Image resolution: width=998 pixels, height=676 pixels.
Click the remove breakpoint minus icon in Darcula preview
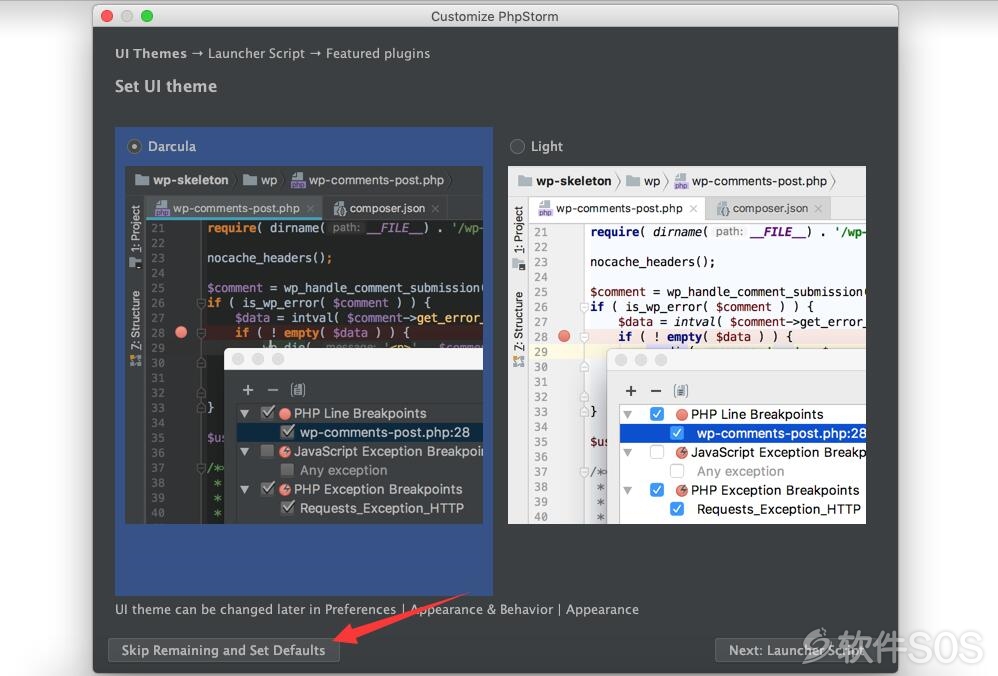point(273,390)
